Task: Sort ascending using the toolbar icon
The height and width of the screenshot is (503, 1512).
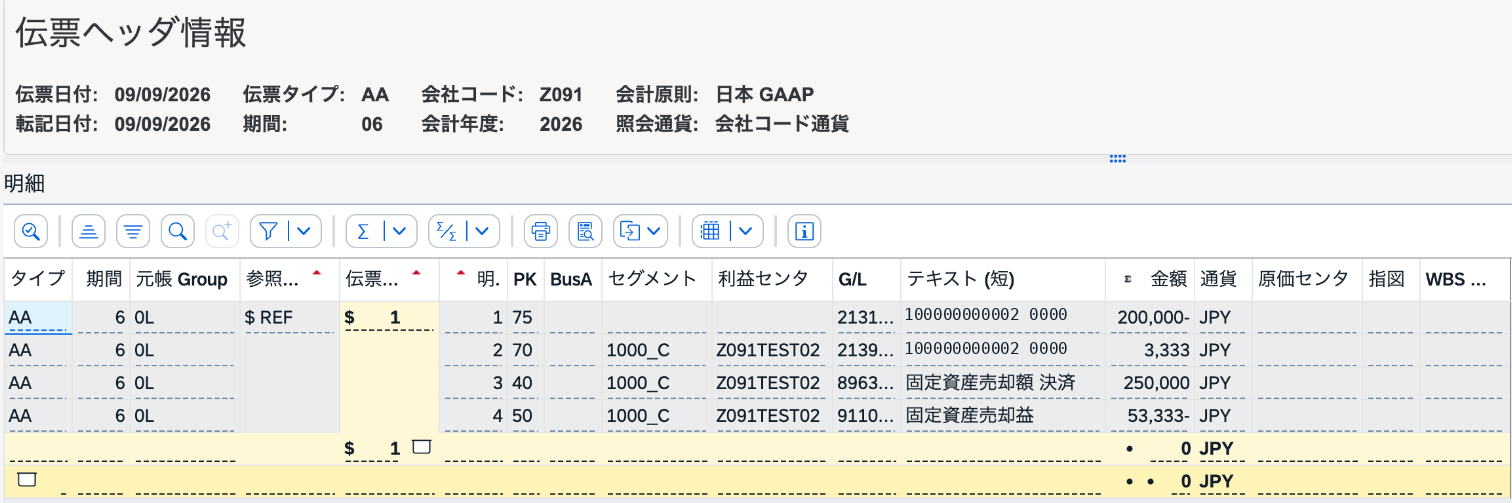Action: tap(89, 231)
